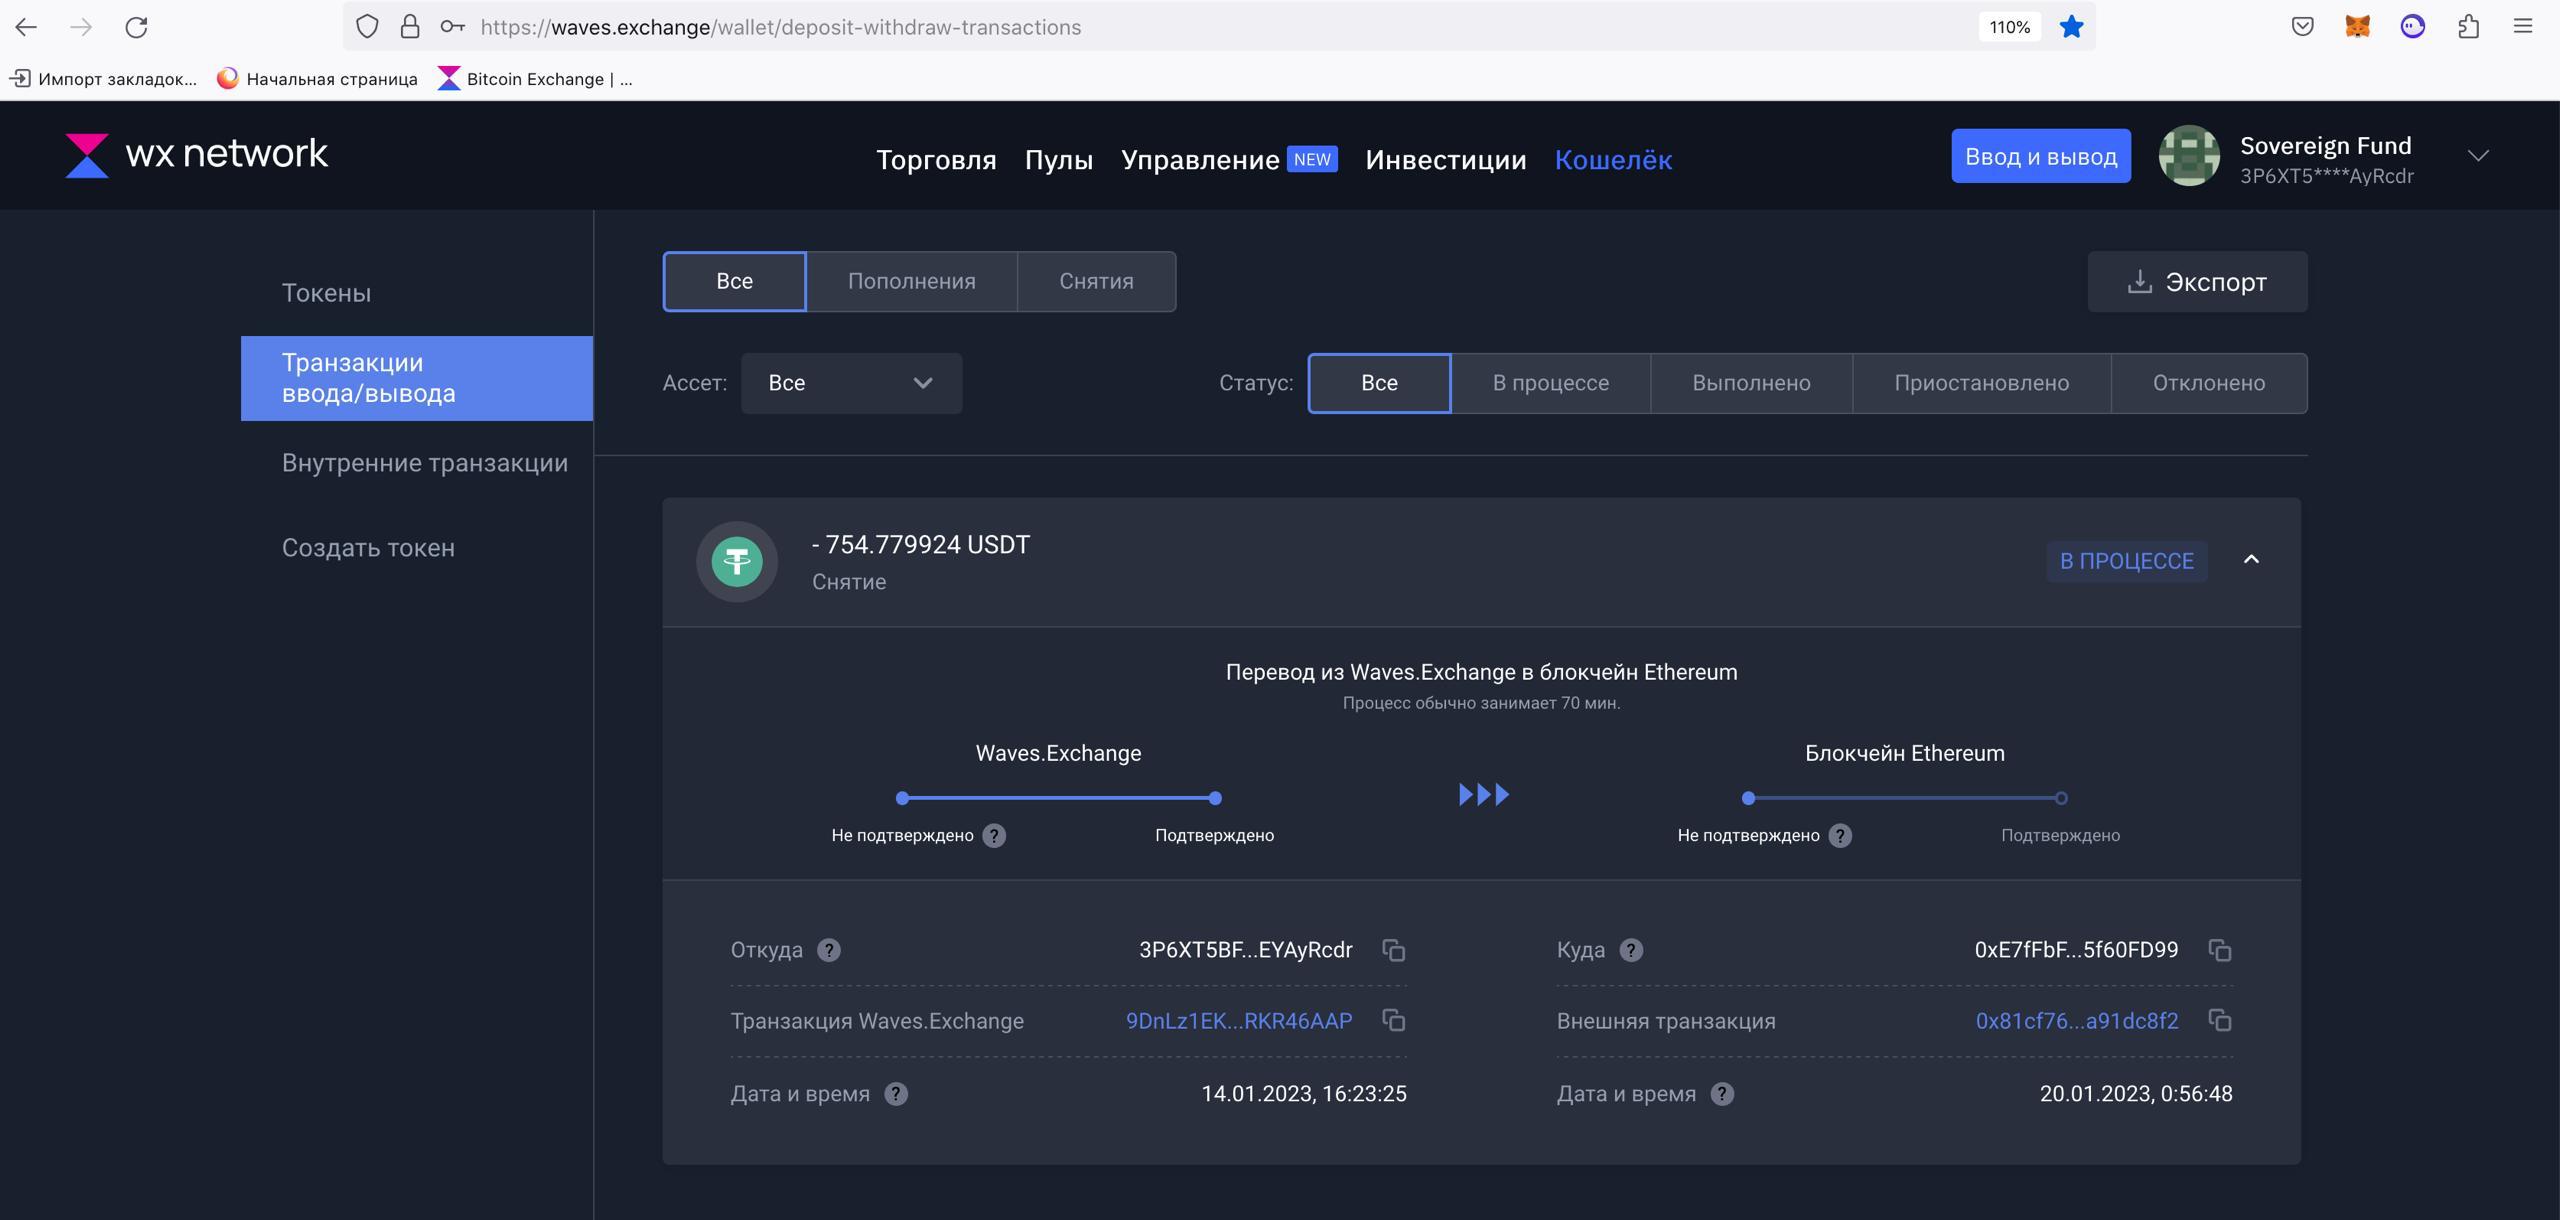Copy the sender address 3P6XT5BF...EYAyRcdr
This screenshot has height=1220, width=2560.
1393,950
